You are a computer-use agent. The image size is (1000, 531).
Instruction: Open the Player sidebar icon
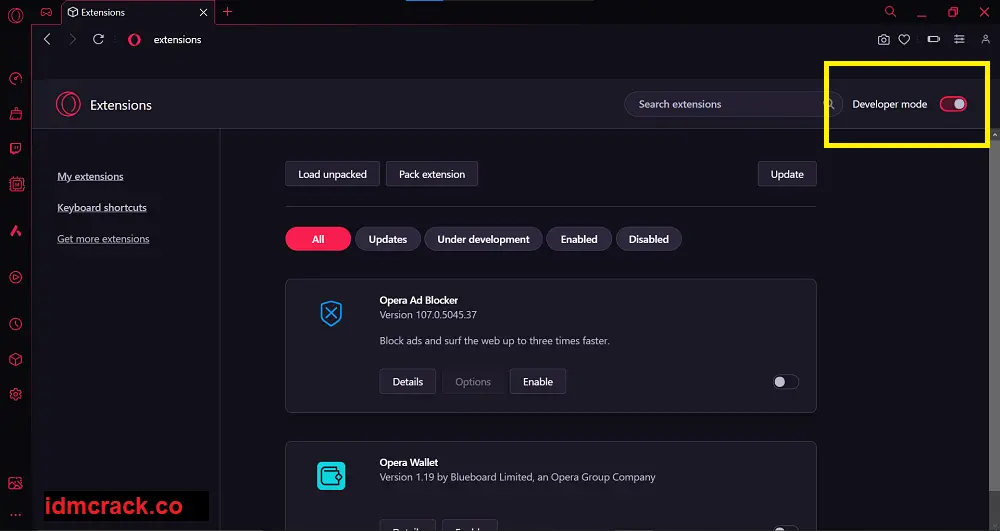(x=16, y=277)
